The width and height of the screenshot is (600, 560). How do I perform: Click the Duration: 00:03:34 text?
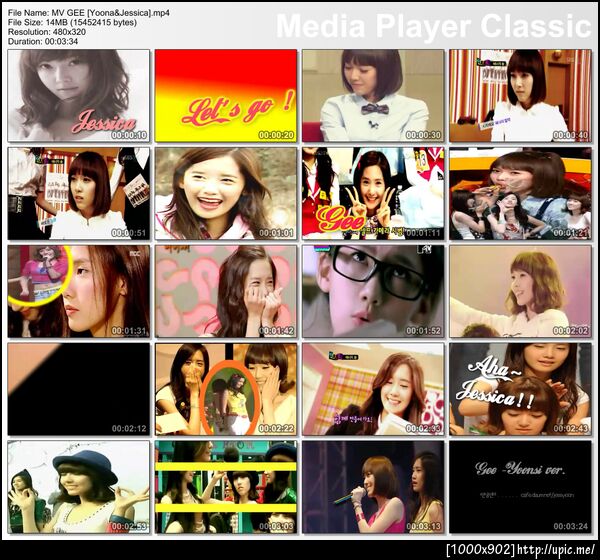tap(43, 41)
